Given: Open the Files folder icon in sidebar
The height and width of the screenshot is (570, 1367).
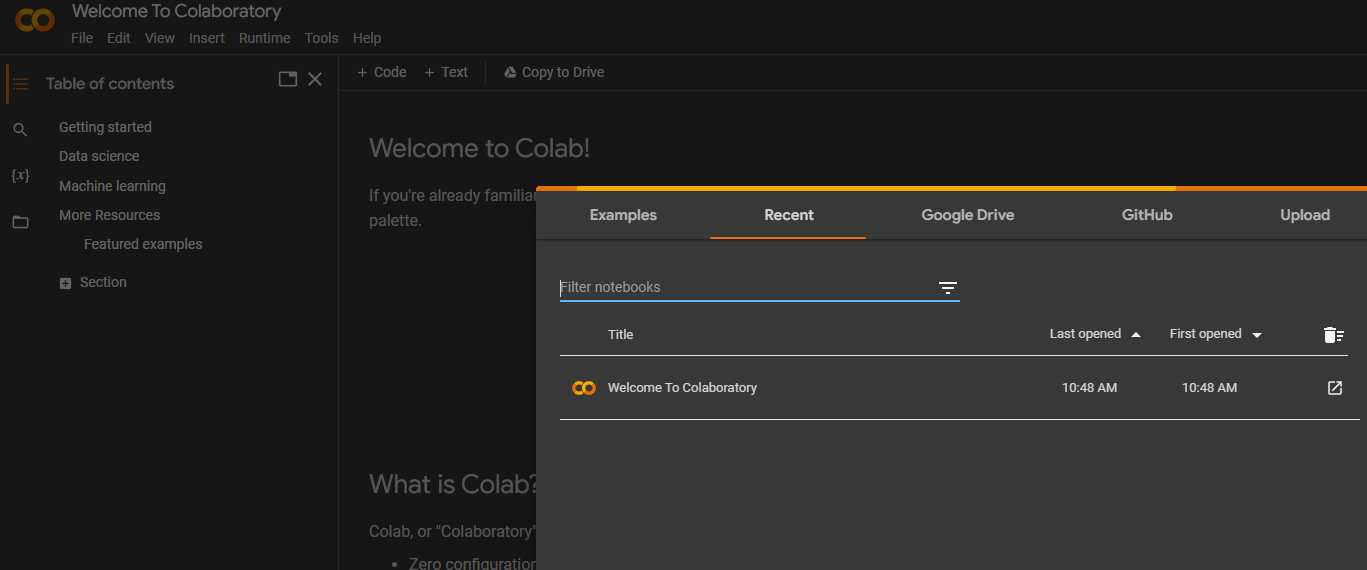Looking at the screenshot, I should pos(20,222).
